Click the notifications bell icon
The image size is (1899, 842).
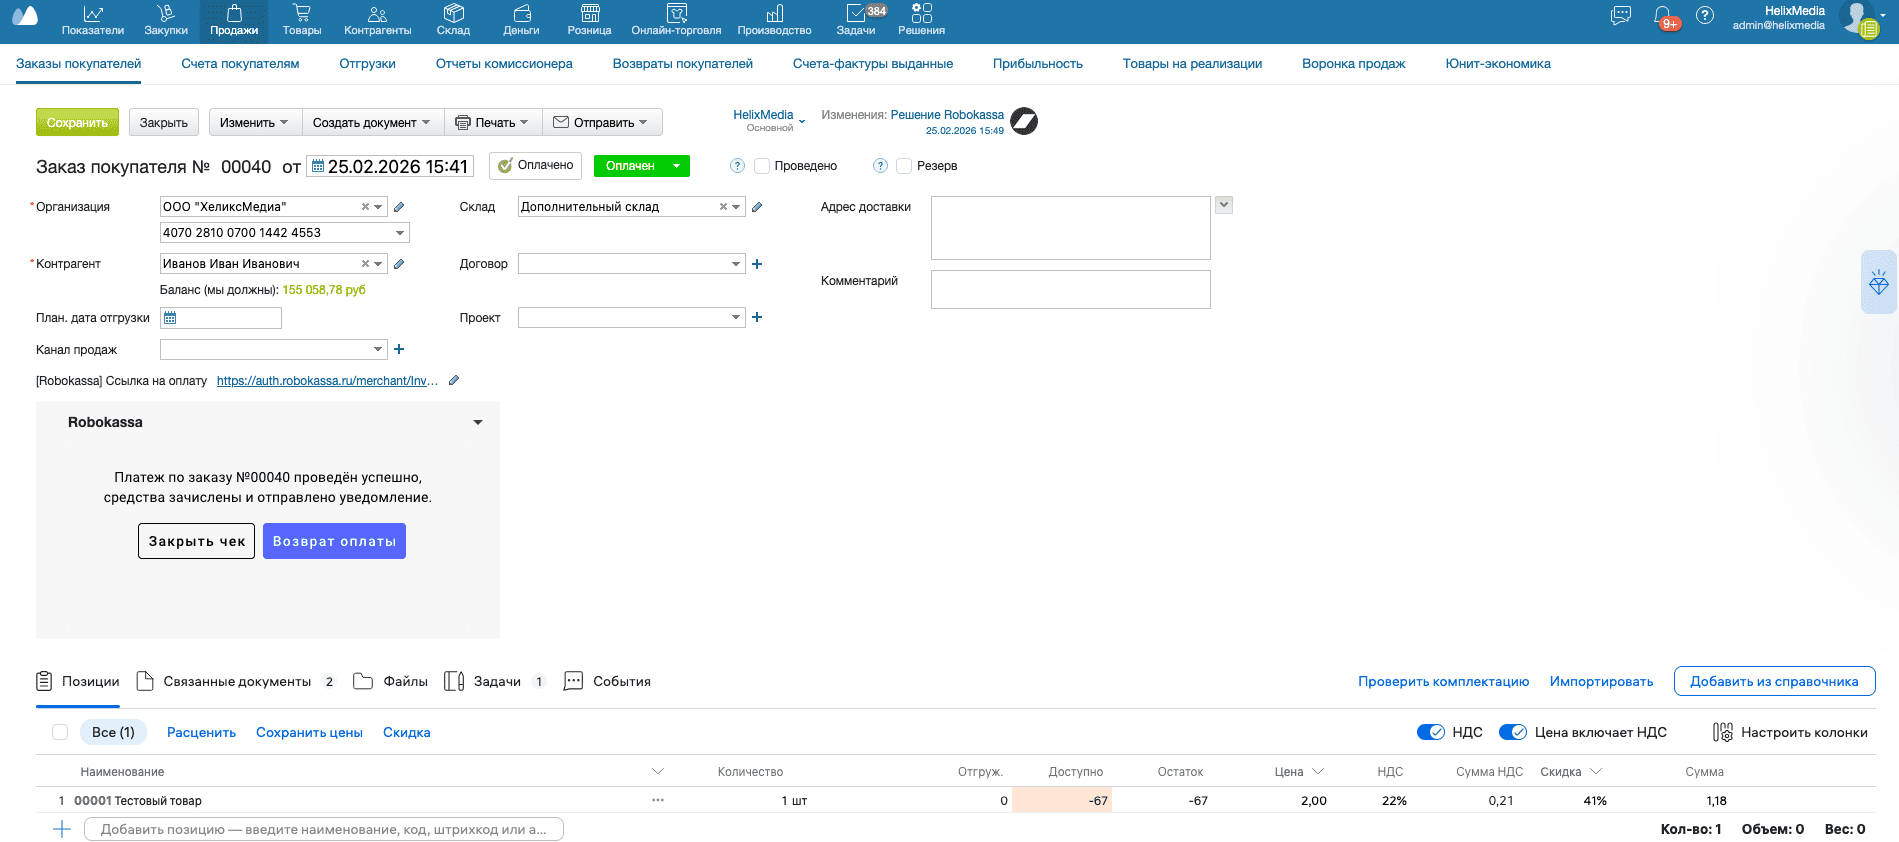1663,17
